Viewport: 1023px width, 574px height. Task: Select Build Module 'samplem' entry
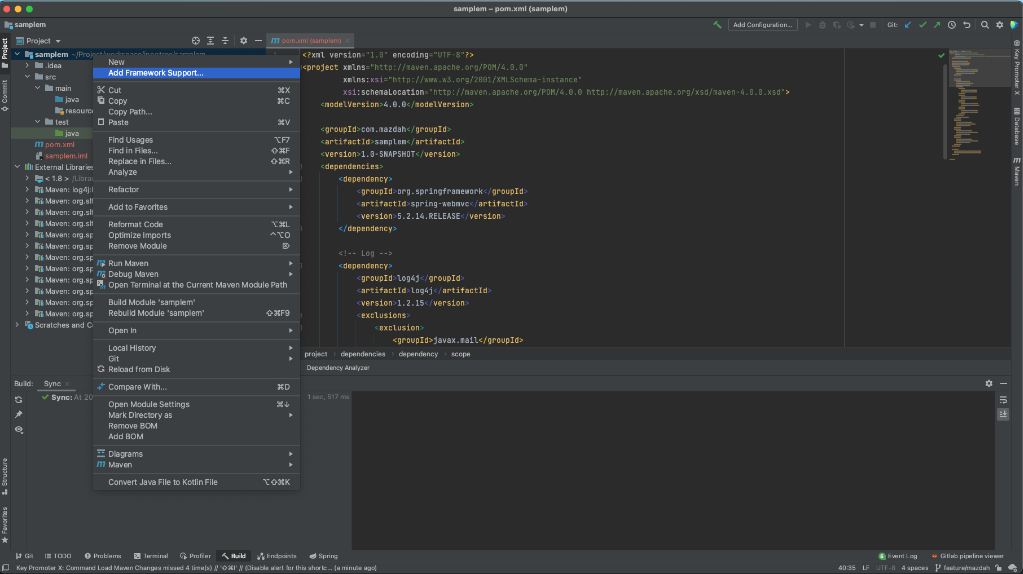click(x=196, y=302)
